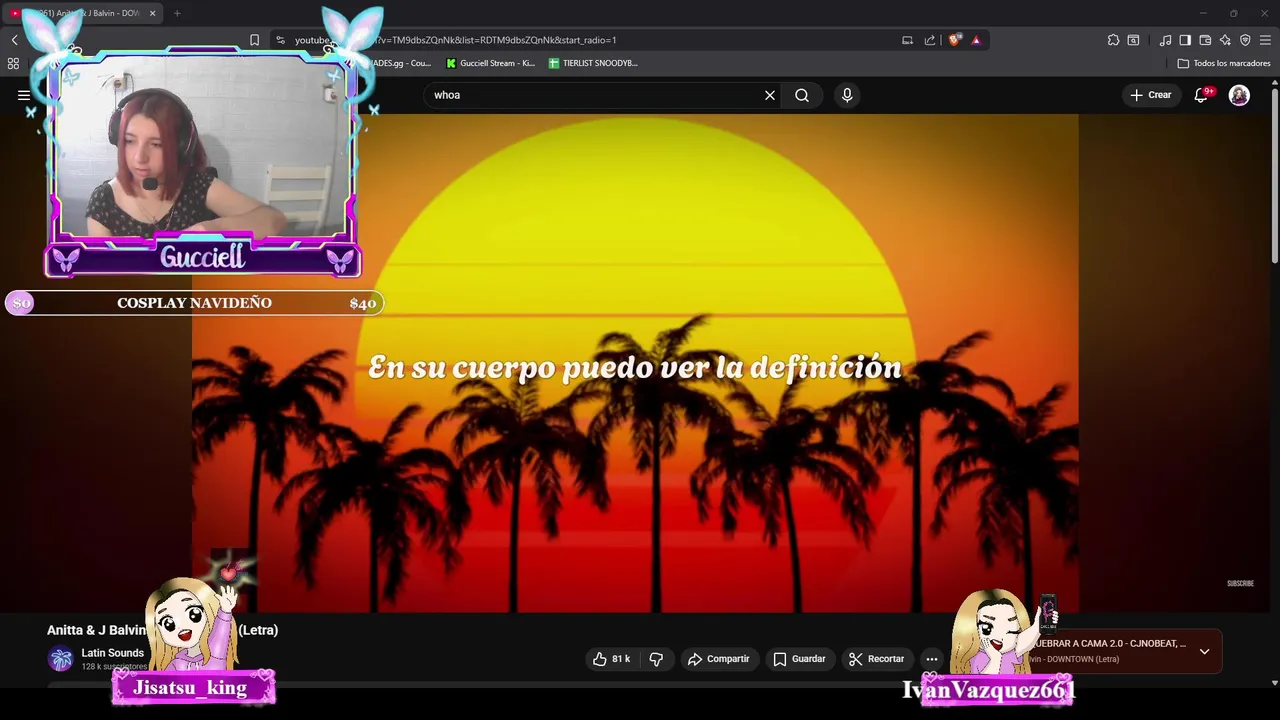The image size is (1280, 720).
Task: Click the '128 k suscriptores' text
Action: 114,667
